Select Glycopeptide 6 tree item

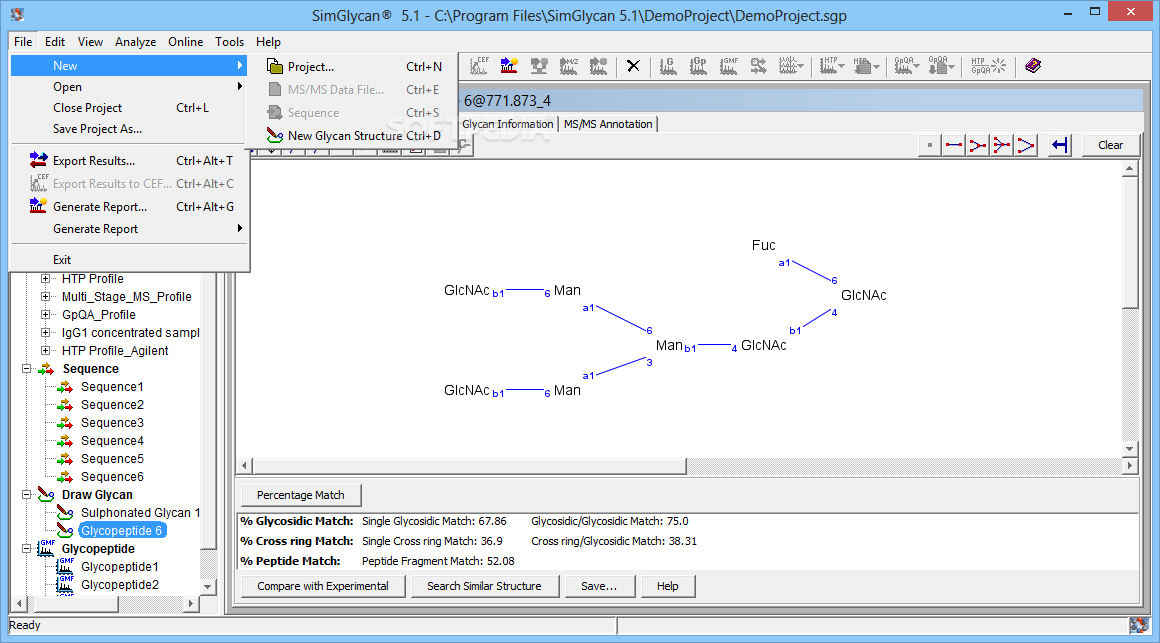[x=122, y=531]
